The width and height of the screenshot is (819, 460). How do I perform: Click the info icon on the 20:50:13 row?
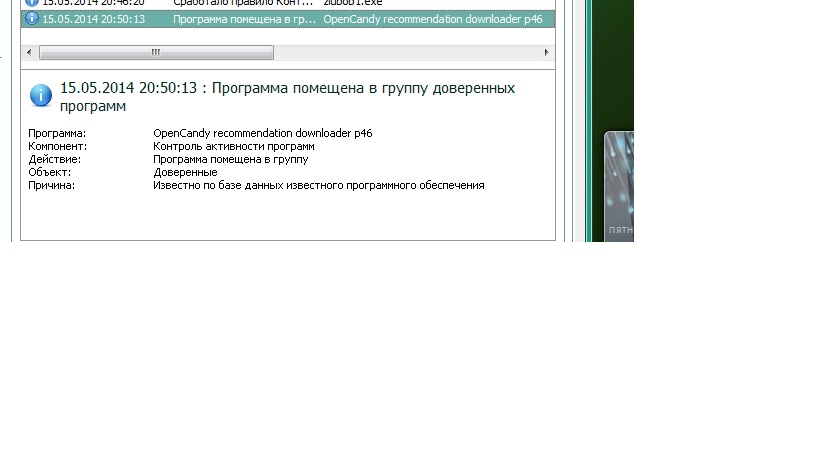coord(32,18)
